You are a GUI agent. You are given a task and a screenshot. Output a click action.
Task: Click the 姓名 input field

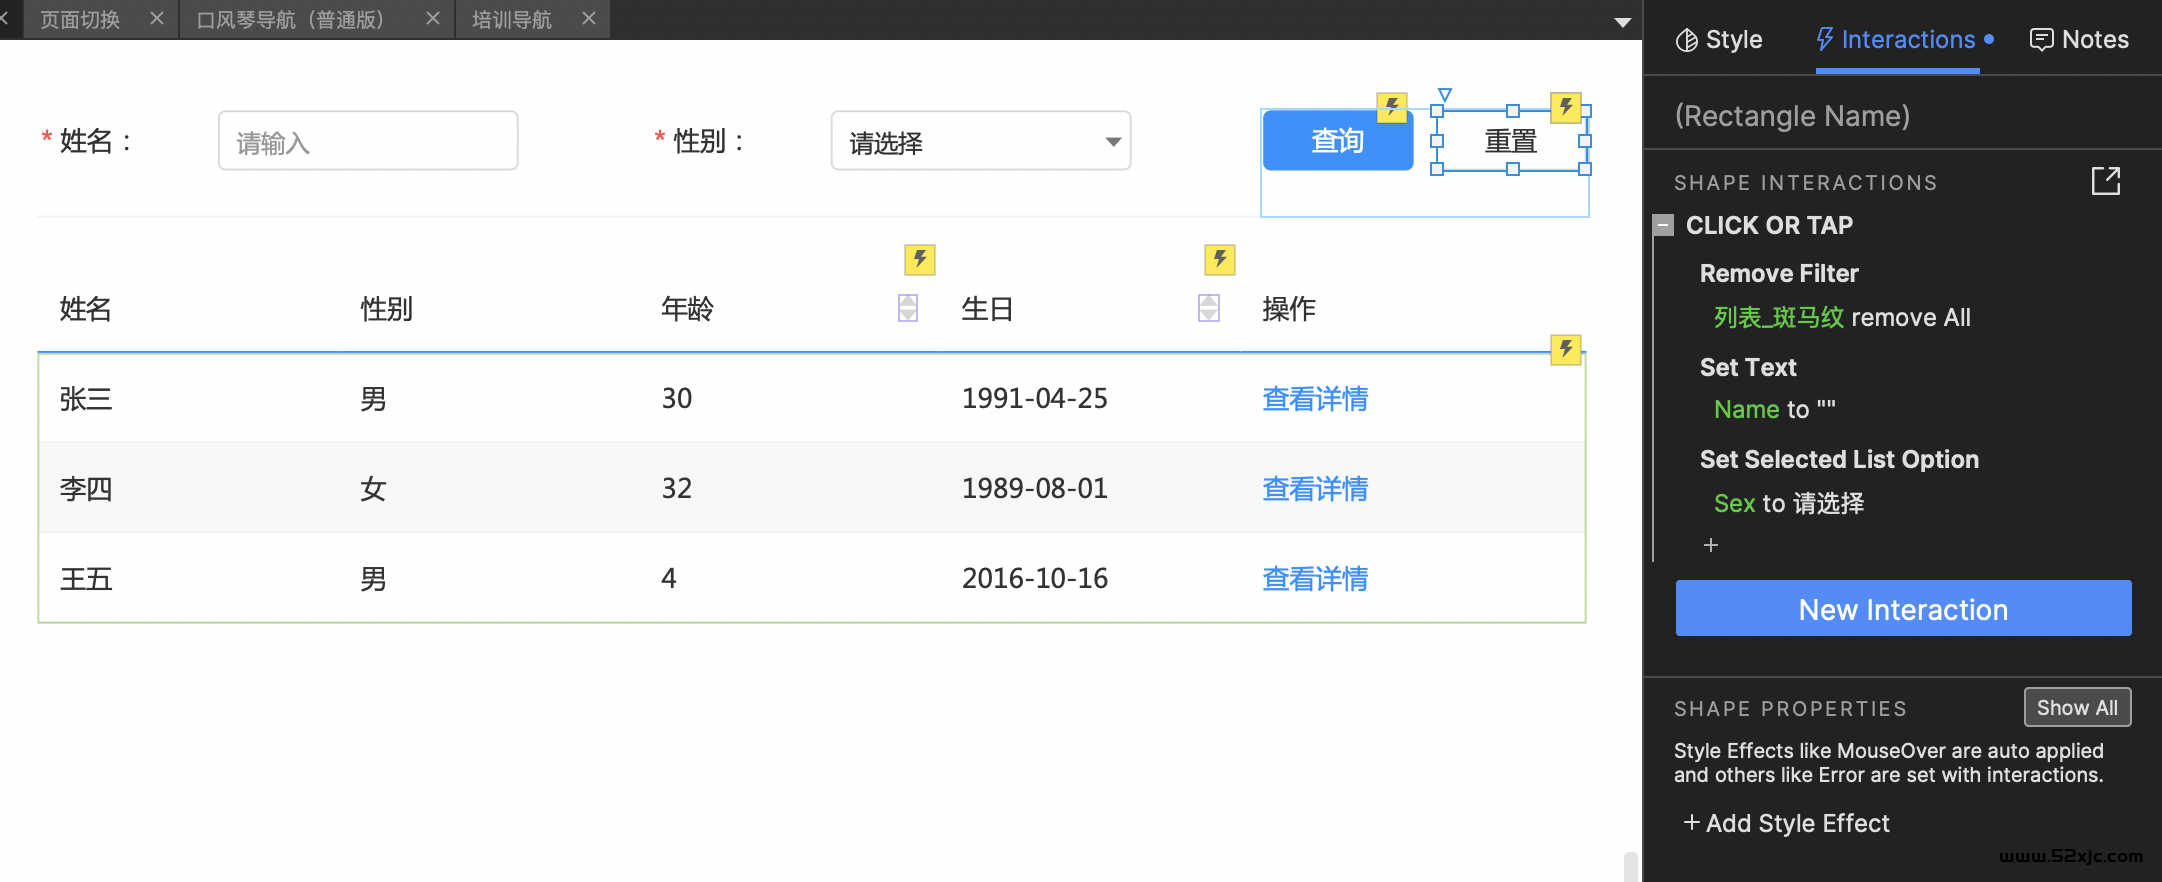coord(368,141)
